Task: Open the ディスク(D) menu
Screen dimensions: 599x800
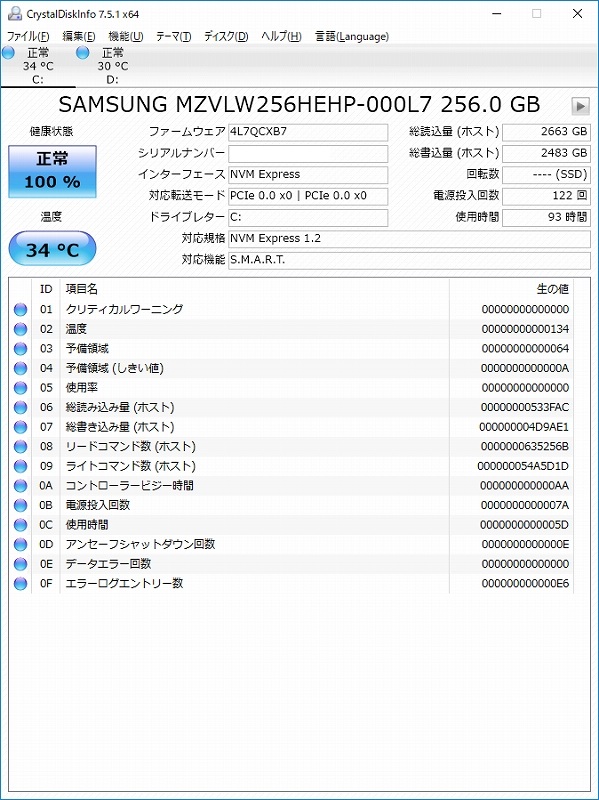Action: (x=226, y=37)
